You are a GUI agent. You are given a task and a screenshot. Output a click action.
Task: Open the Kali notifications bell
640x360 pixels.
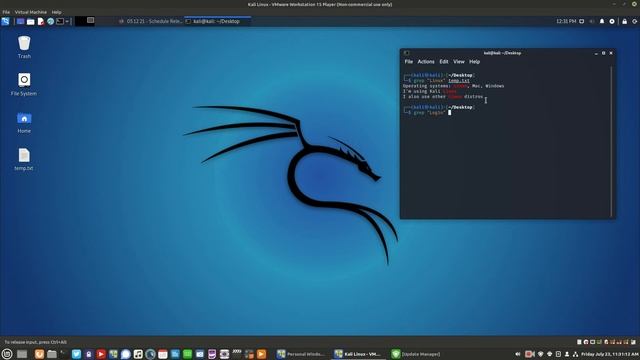pyautogui.click(x=602, y=21)
